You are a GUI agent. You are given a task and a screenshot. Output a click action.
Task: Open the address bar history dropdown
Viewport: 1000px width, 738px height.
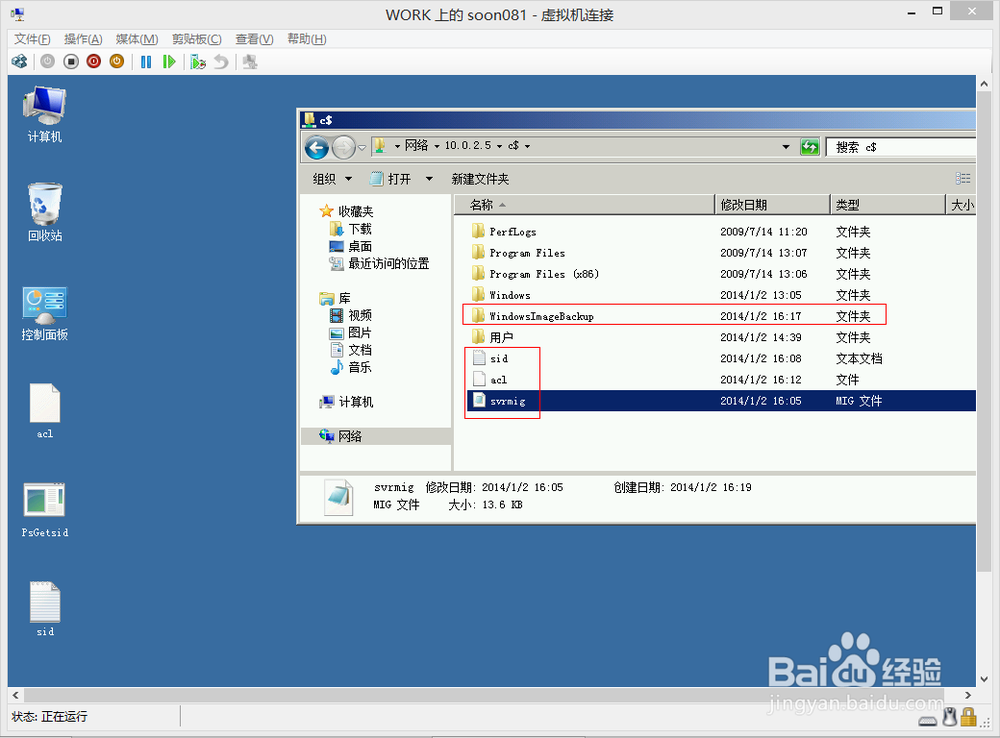[x=786, y=147]
